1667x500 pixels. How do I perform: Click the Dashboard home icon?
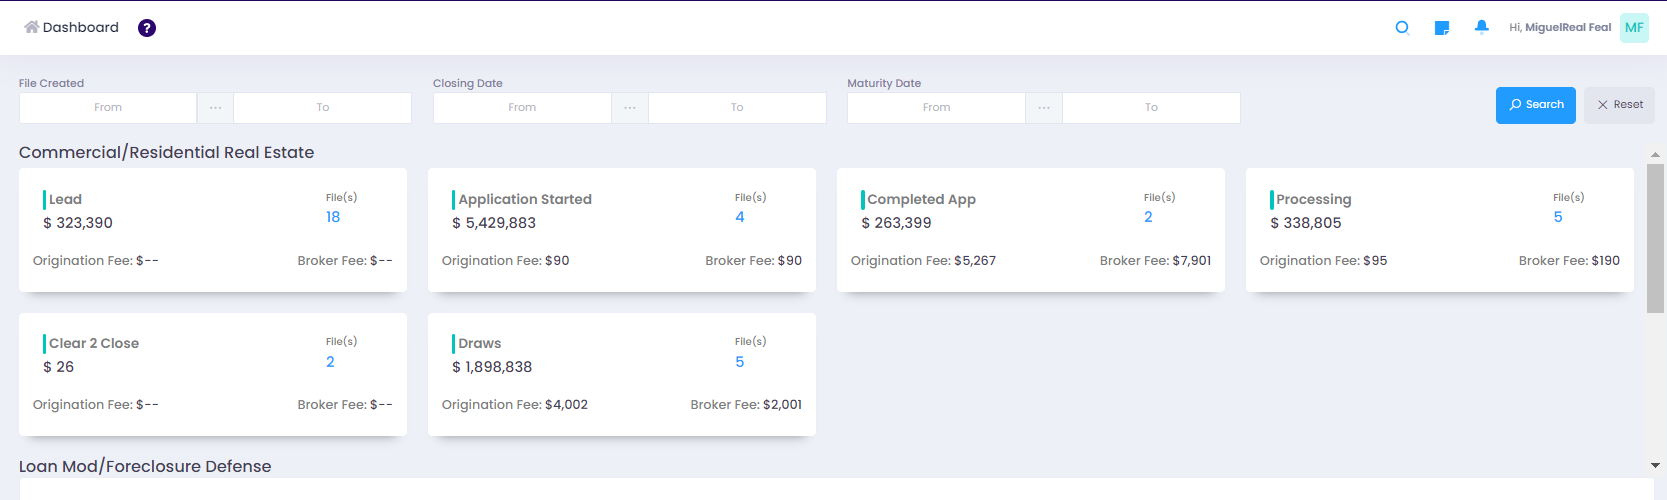(32, 27)
